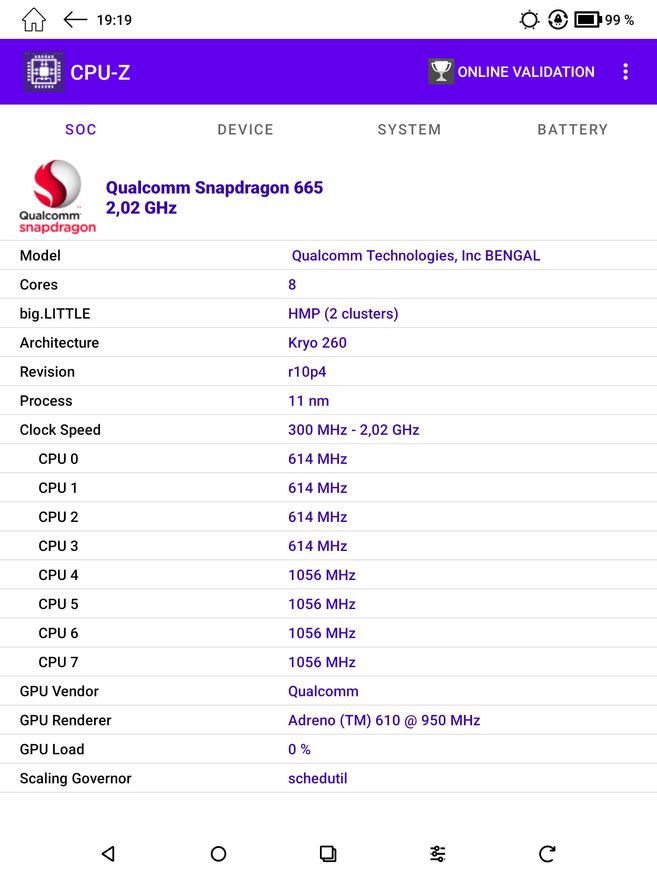Select the SOC tab
Image resolution: width=657 pixels, height=877 pixels.
click(81, 129)
